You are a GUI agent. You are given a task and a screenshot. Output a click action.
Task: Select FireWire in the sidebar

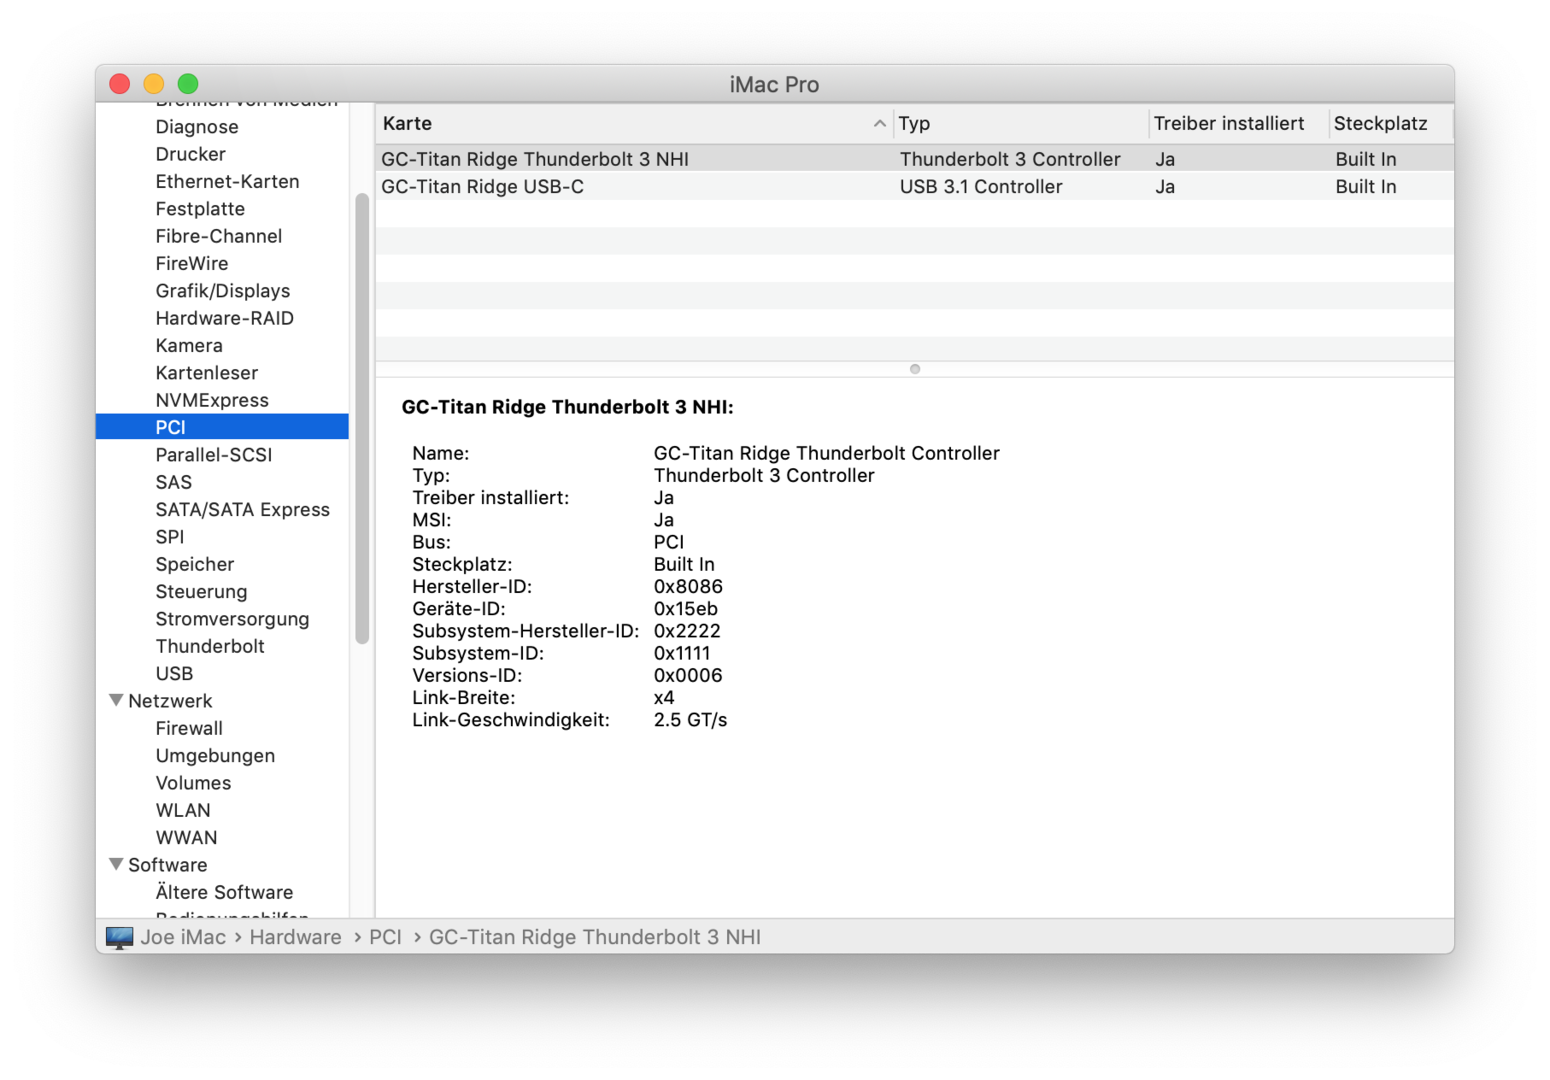point(191,263)
